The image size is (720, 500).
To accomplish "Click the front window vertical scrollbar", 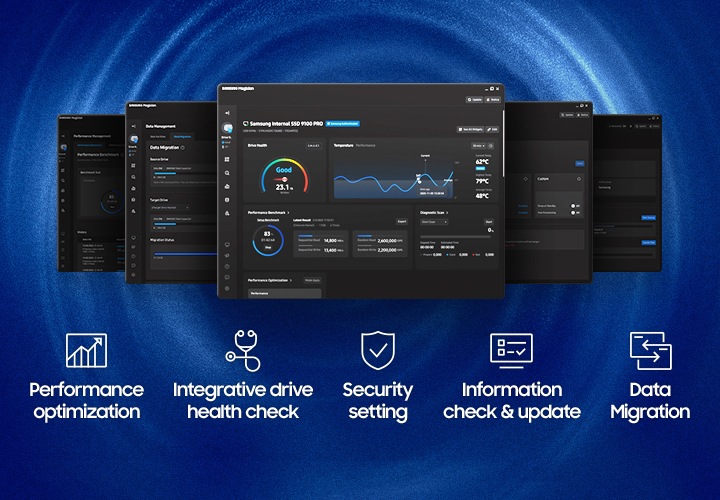I will click(x=503, y=142).
